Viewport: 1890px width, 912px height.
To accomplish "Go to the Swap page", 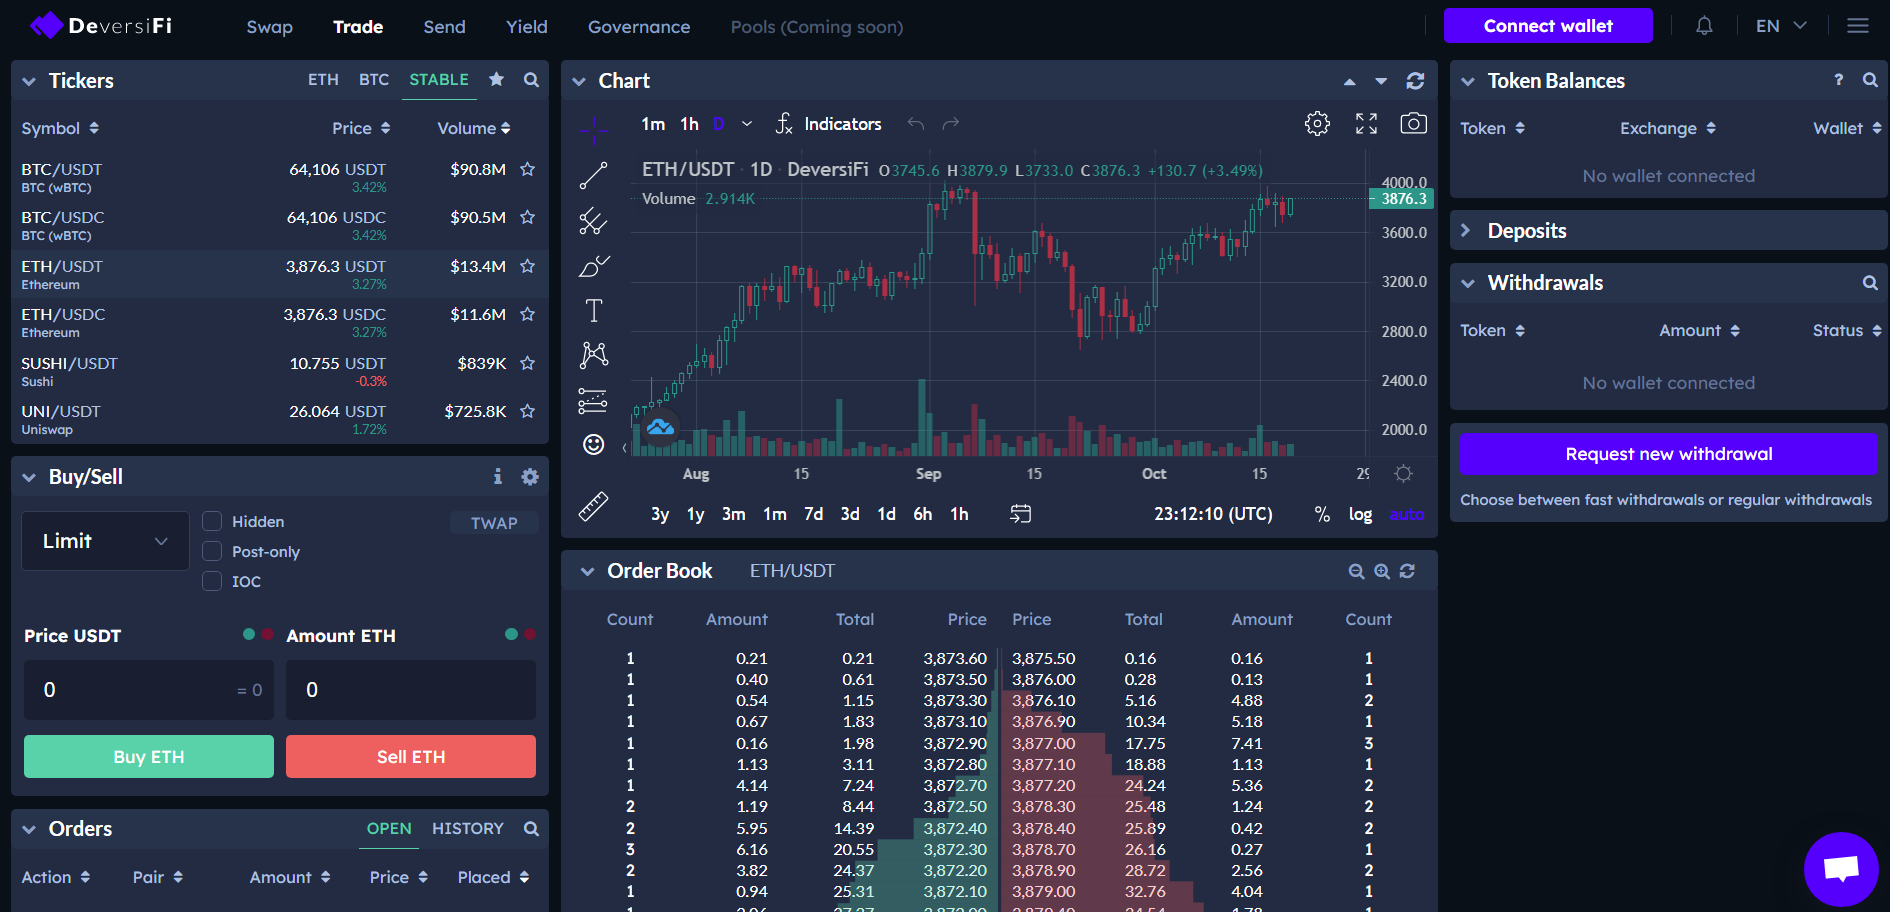I will point(270,27).
